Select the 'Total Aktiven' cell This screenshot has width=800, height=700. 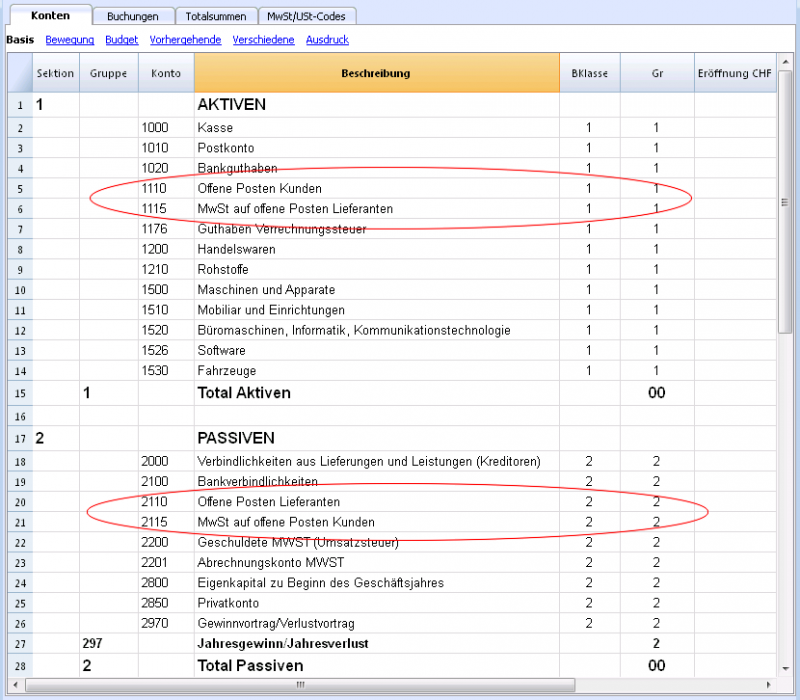pos(377,393)
